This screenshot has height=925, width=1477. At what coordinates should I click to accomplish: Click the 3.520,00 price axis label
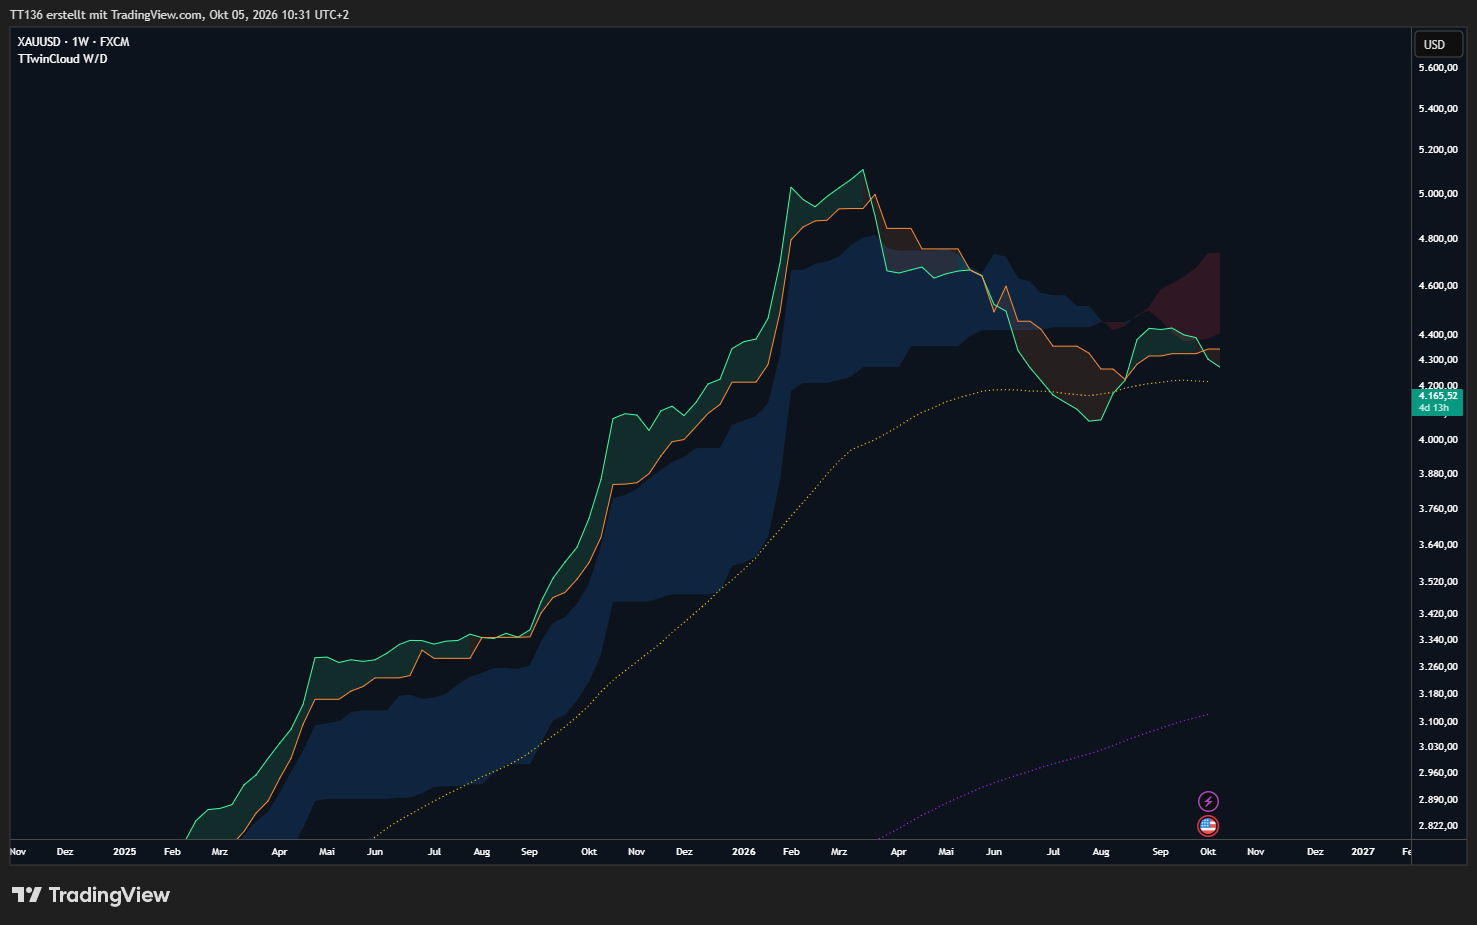[x=1438, y=582]
